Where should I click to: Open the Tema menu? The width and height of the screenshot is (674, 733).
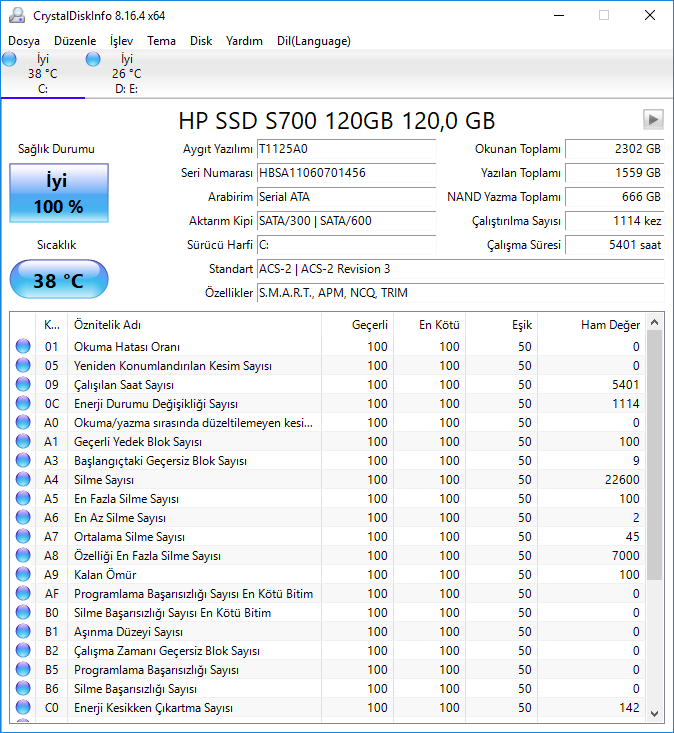click(161, 41)
